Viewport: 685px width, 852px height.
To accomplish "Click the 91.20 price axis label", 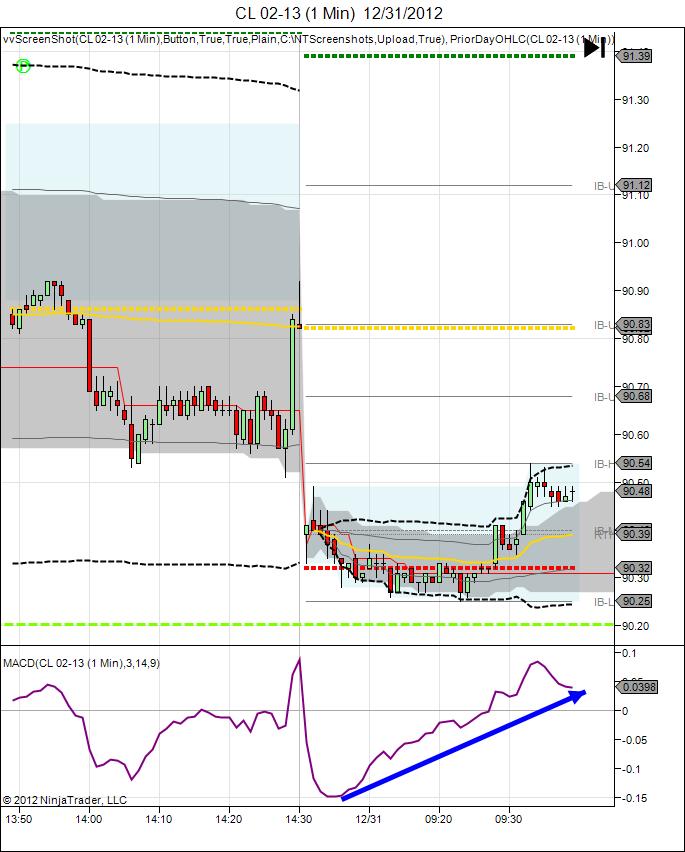I will (x=635, y=148).
